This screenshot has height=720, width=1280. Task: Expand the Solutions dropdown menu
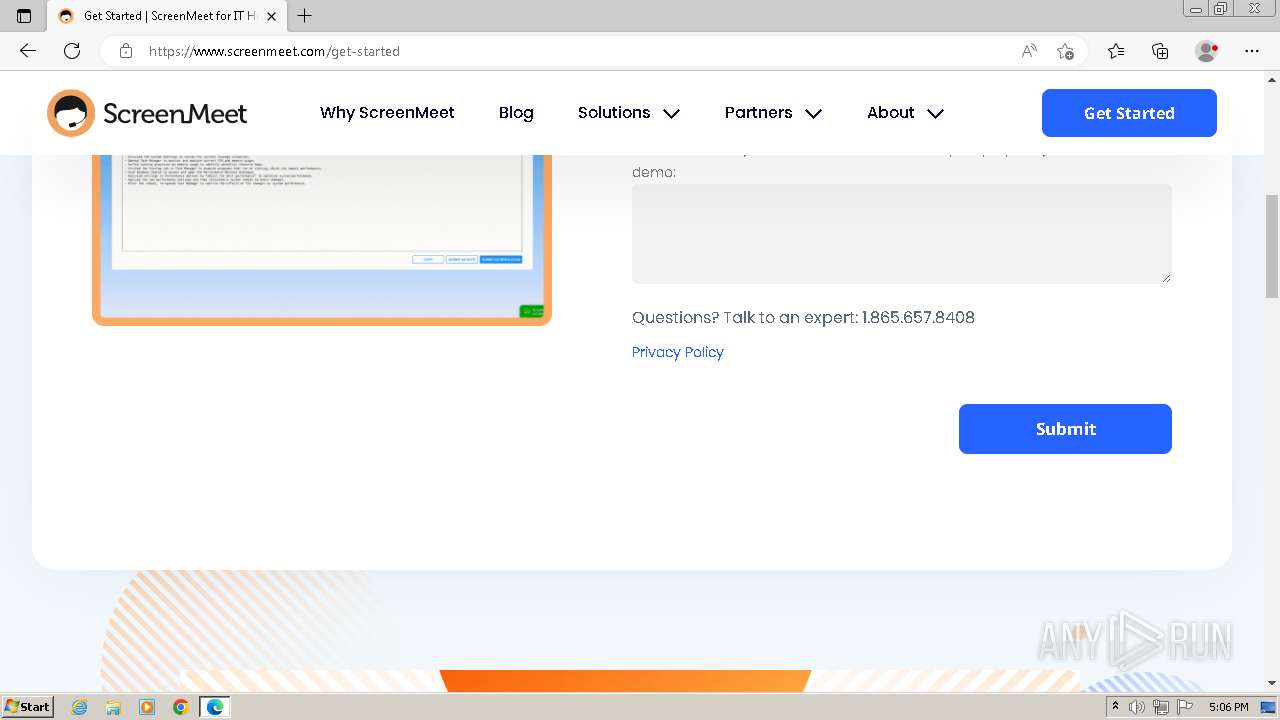629,113
